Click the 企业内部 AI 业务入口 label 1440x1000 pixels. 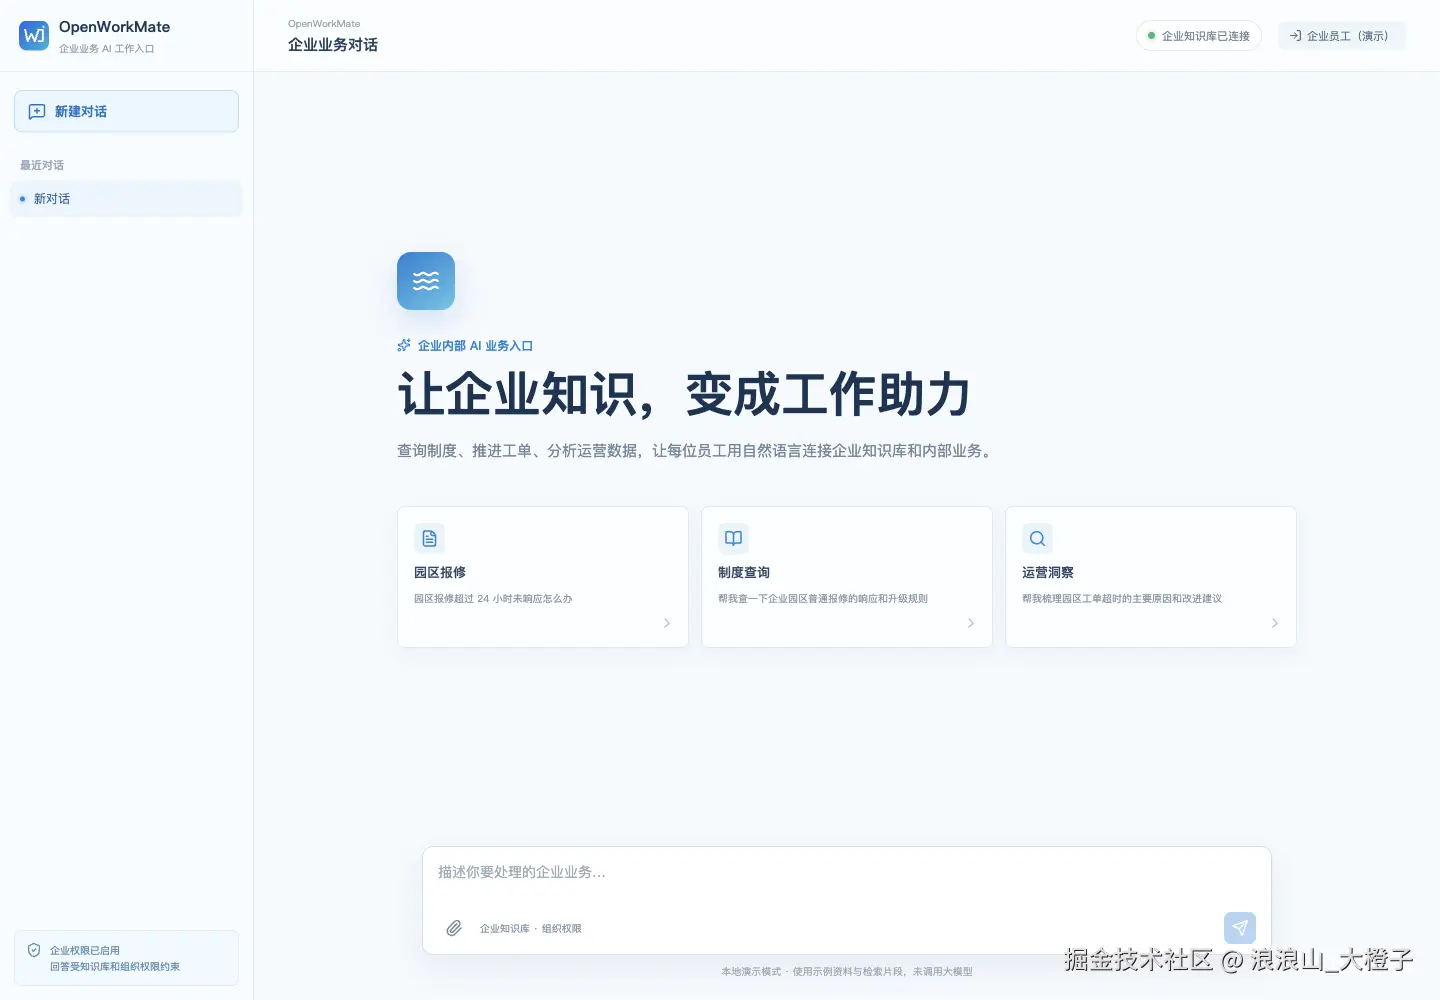475,346
